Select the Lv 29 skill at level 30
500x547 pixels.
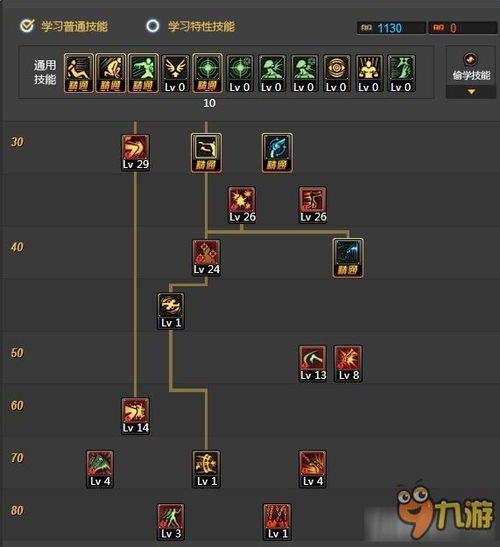[x=135, y=152]
